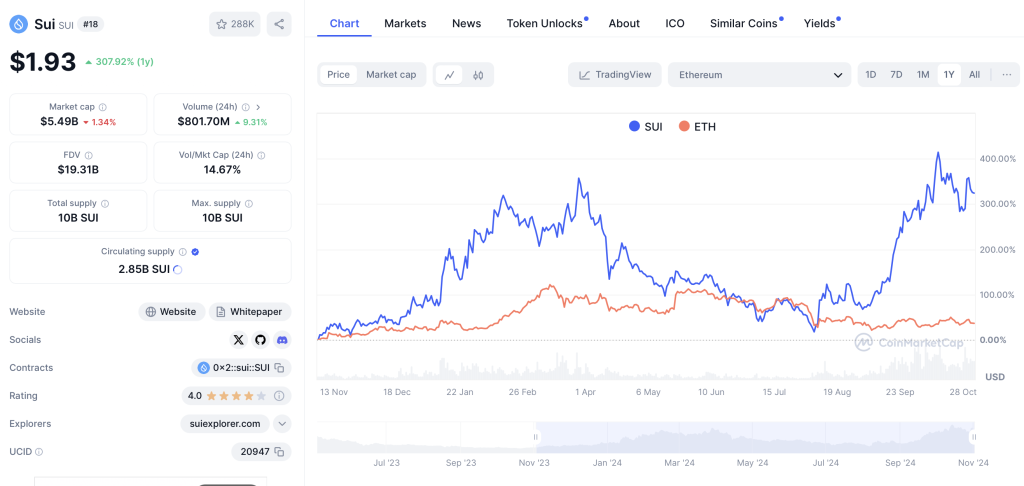The image size is (1024, 486).
Task: Click right handle of range selector
Action: [974, 437]
